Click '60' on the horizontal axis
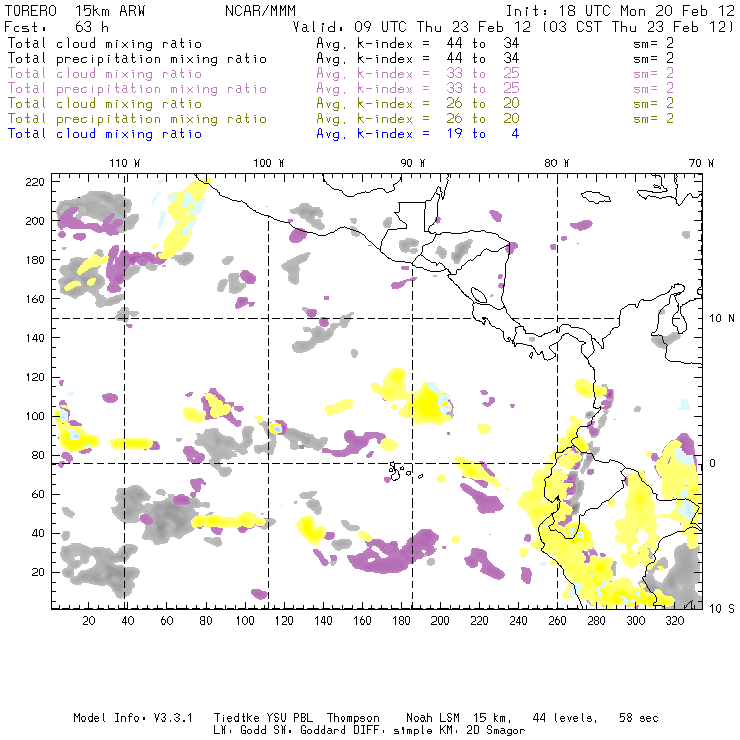Screen dimensions: 740x740 (x=167, y=621)
